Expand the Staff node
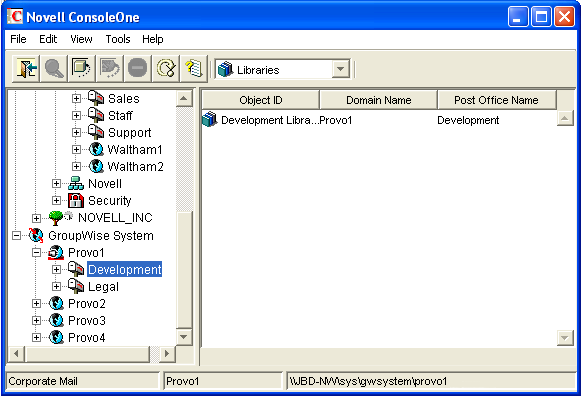 [76, 116]
